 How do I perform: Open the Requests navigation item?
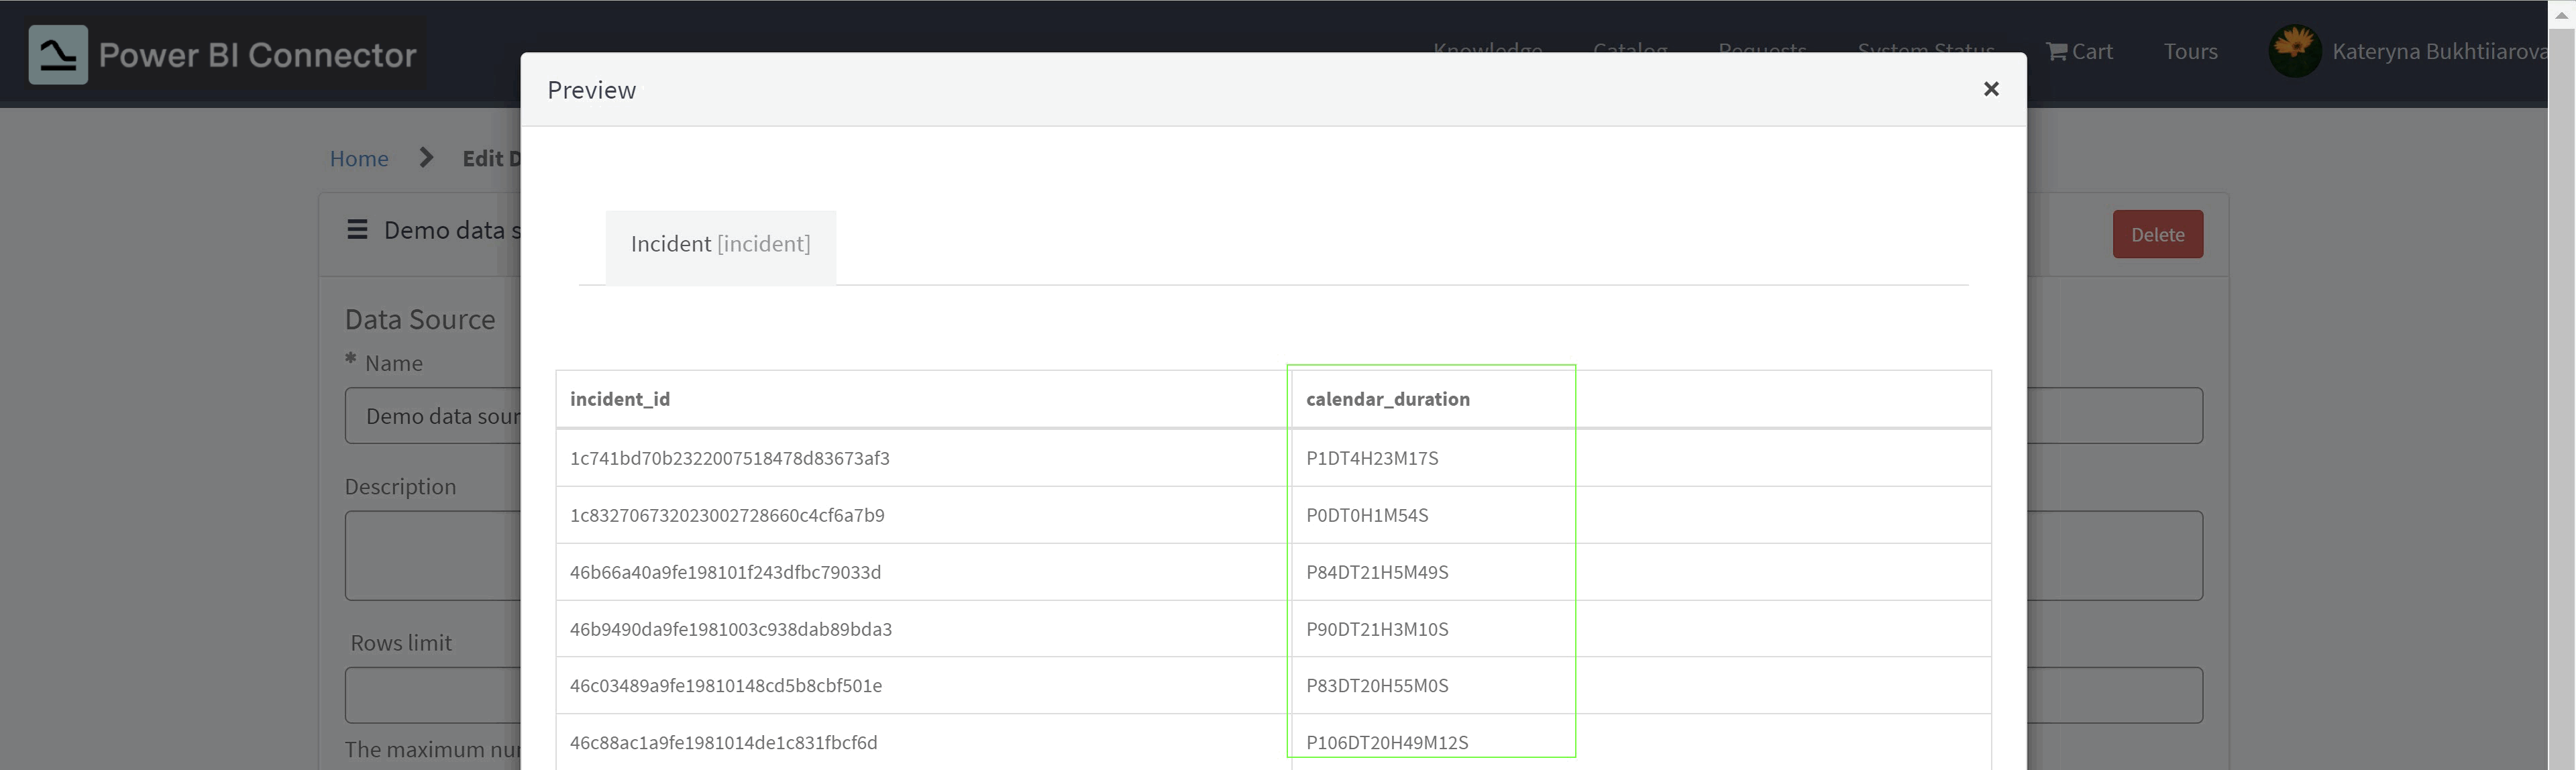tap(1761, 51)
